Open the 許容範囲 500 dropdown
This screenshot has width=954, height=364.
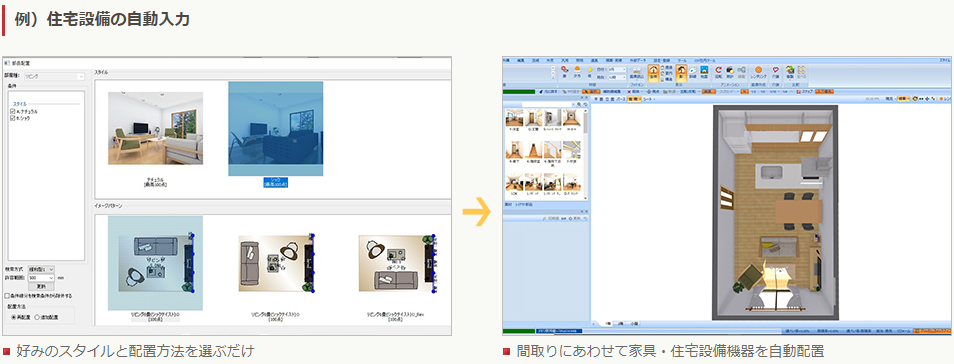[41, 278]
